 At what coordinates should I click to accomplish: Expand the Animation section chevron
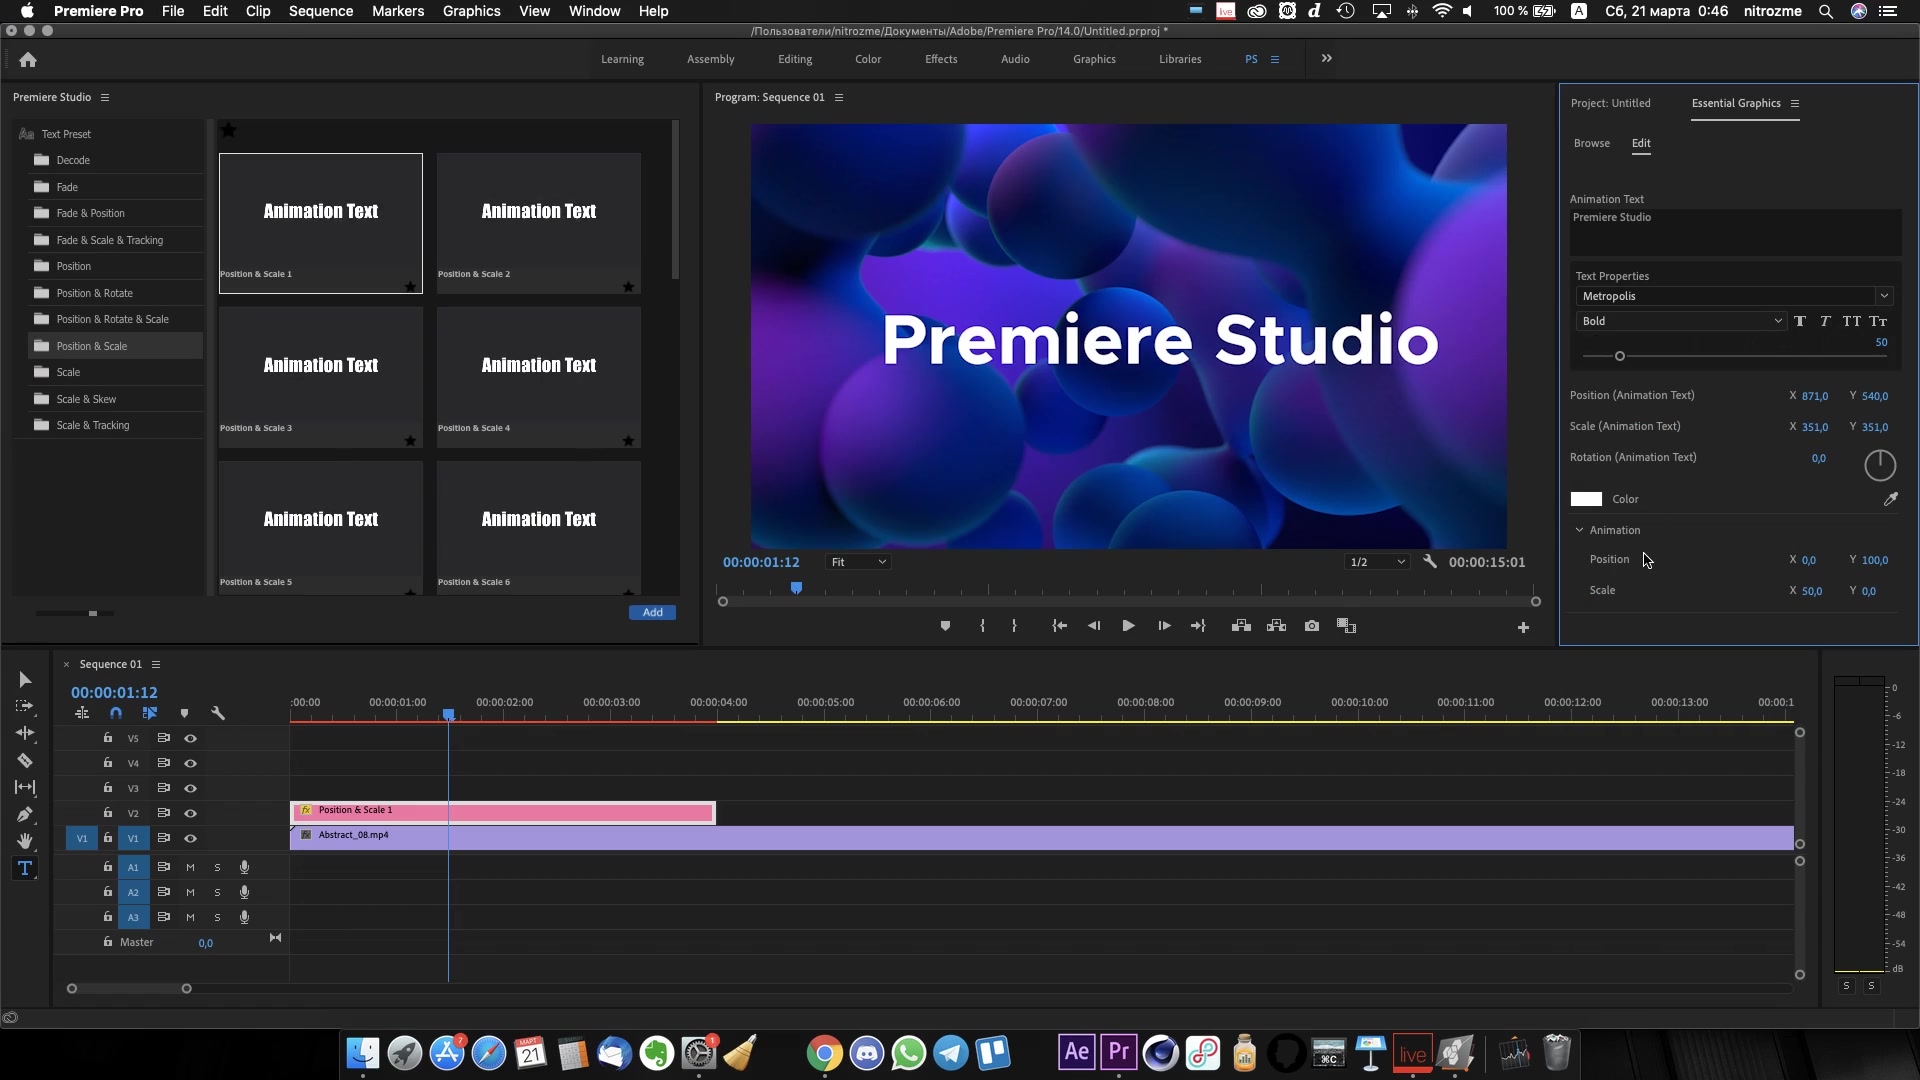point(1580,530)
